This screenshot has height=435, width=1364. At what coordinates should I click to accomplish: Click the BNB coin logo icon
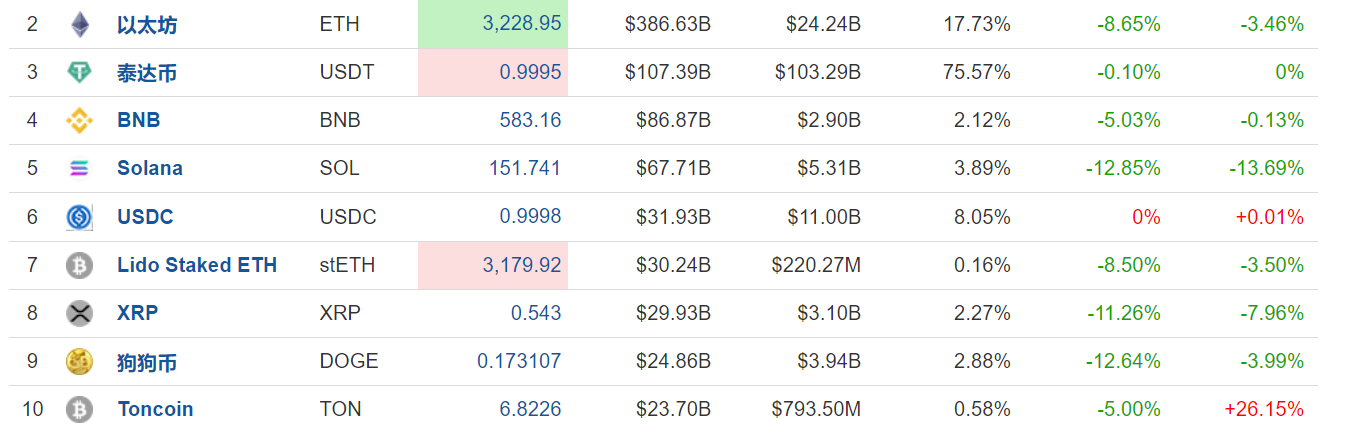(79, 120)
